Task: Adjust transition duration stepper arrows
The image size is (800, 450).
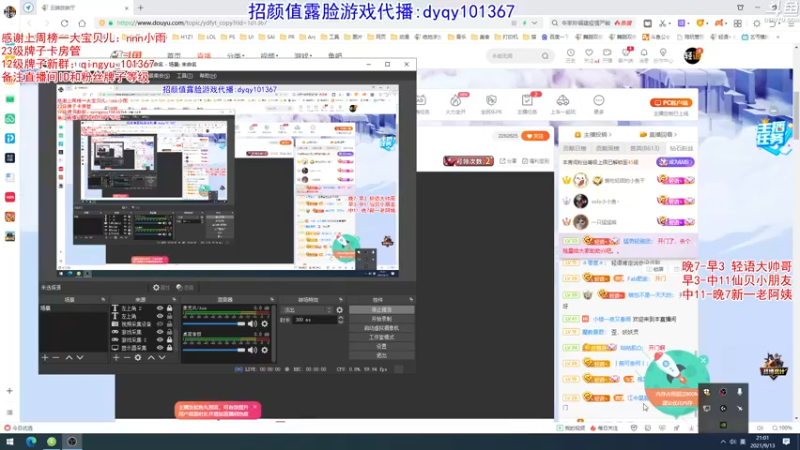Action: click(341, 320)
